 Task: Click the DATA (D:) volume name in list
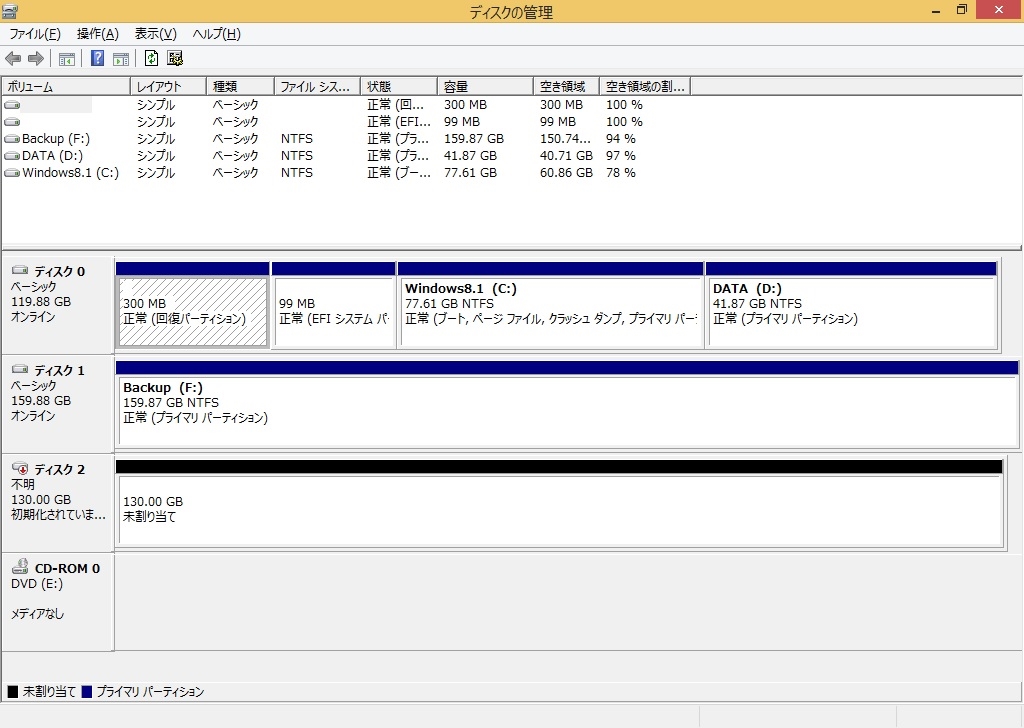pos(52,155)
